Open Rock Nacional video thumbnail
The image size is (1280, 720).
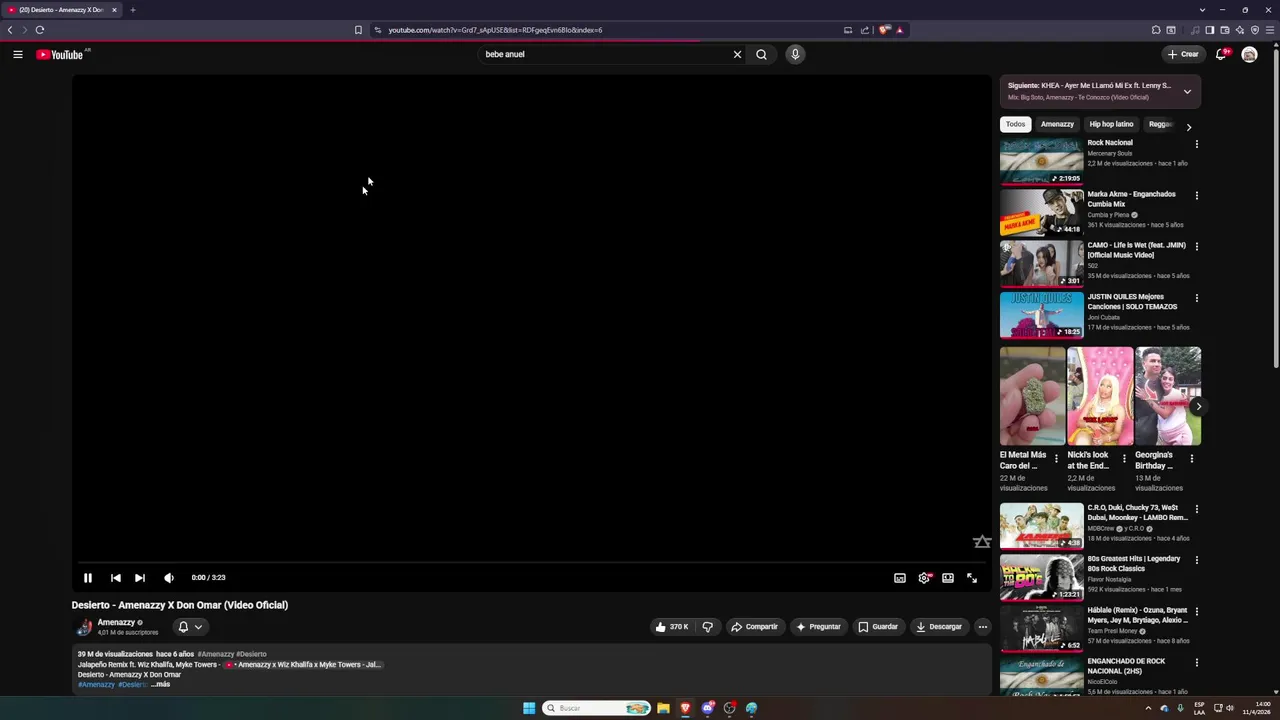click(1041, 161)
